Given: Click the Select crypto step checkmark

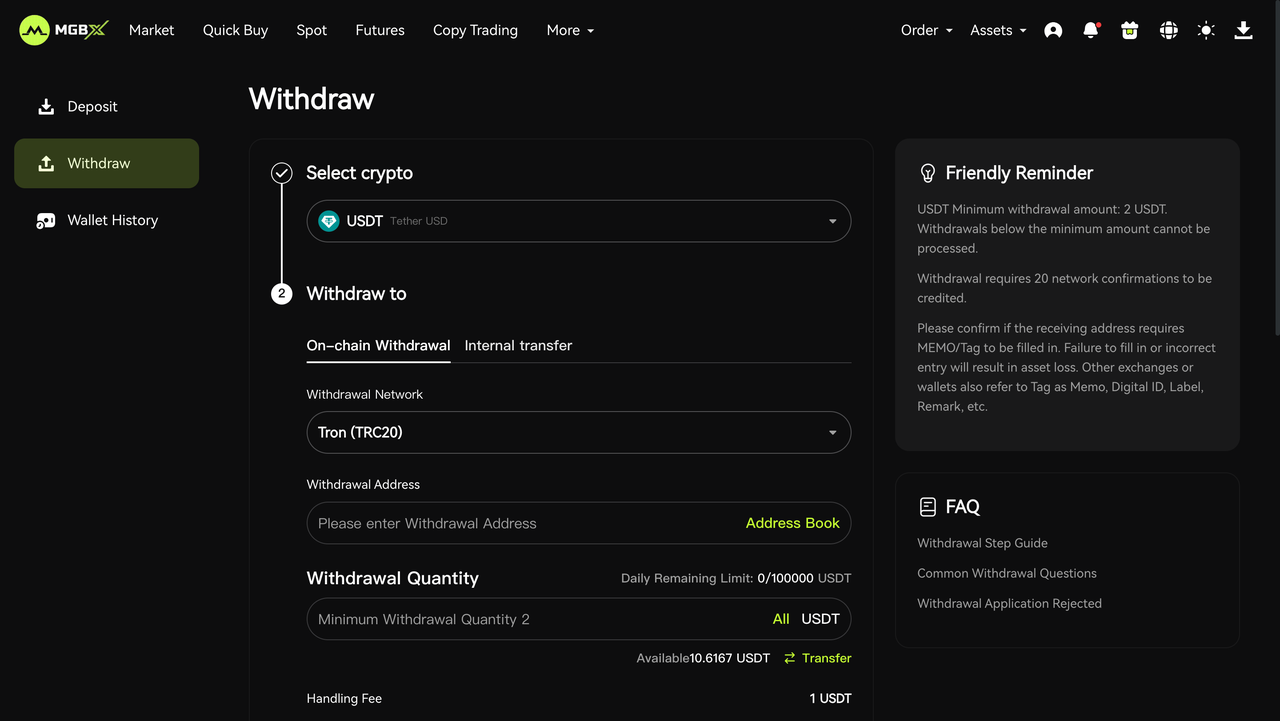Looking at the screenshot, I should point(282,173).
